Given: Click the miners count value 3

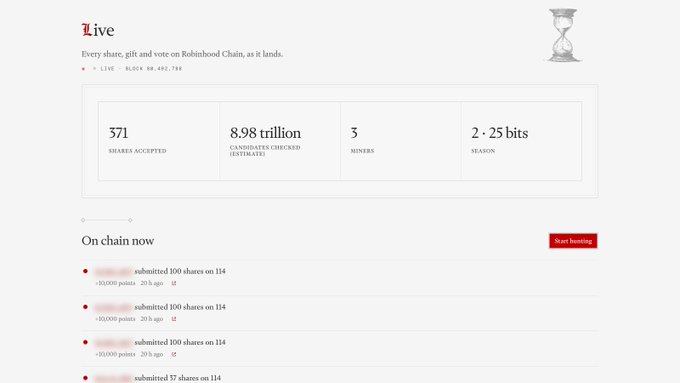Looking at the screenshot, I should click(354, 133).
